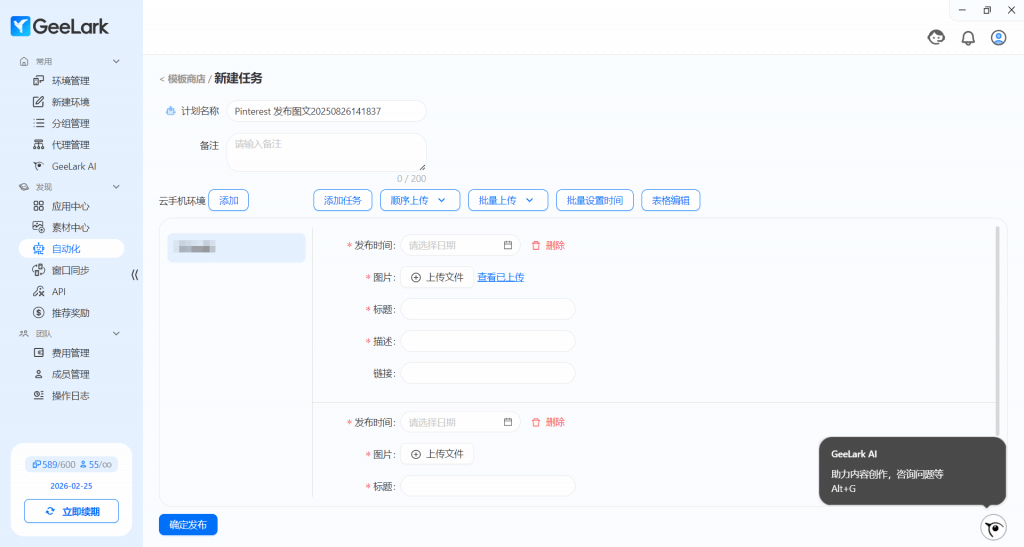Open the 批量上传 dropdown
This screenshot has width=1024, height=547.
point(507,200)
